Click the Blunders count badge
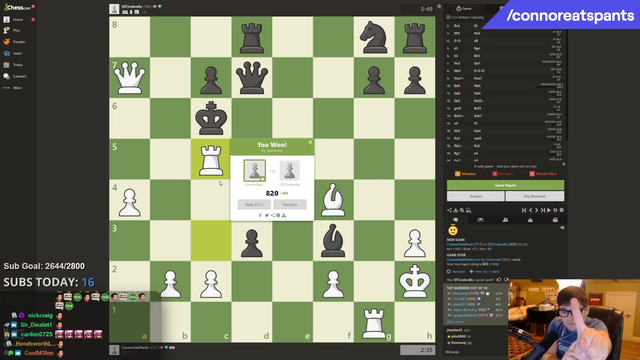This screenshot has width=640, height=360. [x=495, y=174]
